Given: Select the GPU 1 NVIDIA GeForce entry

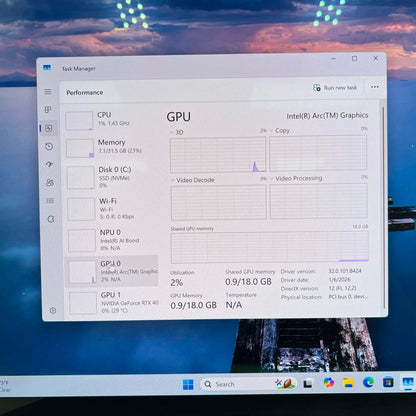Looking at the screenshot, I should tap(113, 303).
